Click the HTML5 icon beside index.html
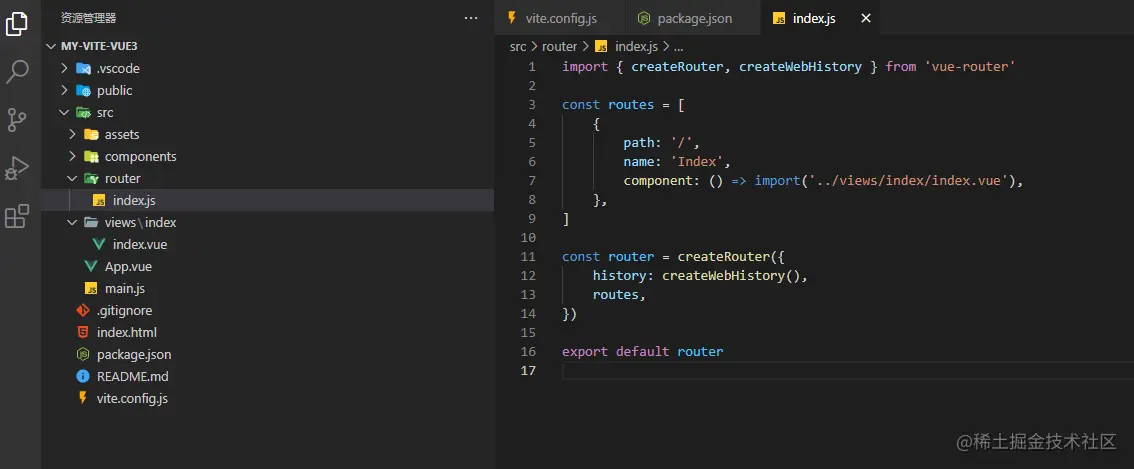Image resolution: width=1134 pixels, height=469 pixels. (83, 332)
